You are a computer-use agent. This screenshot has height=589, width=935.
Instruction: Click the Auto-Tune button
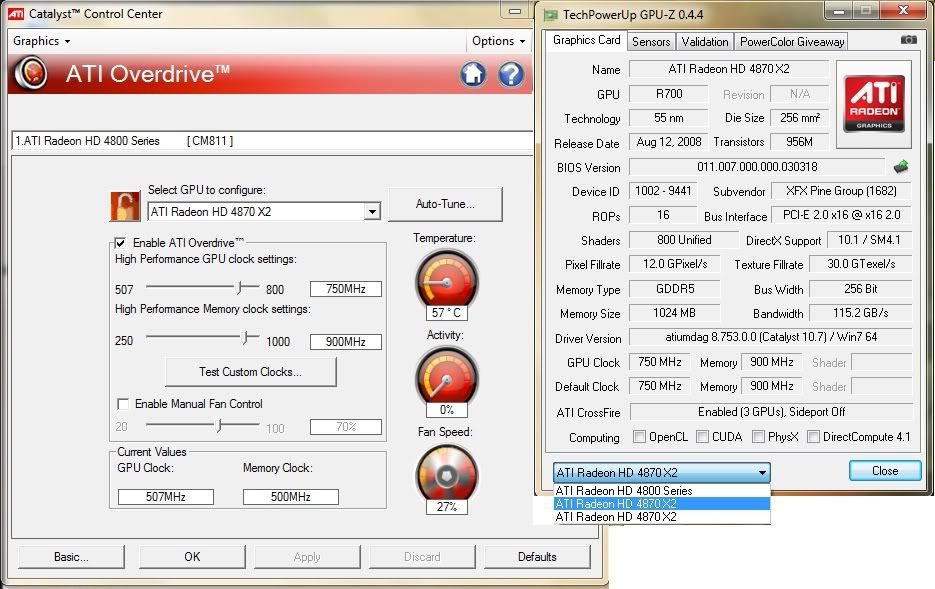pyautogui.click(x=445, y=204)
